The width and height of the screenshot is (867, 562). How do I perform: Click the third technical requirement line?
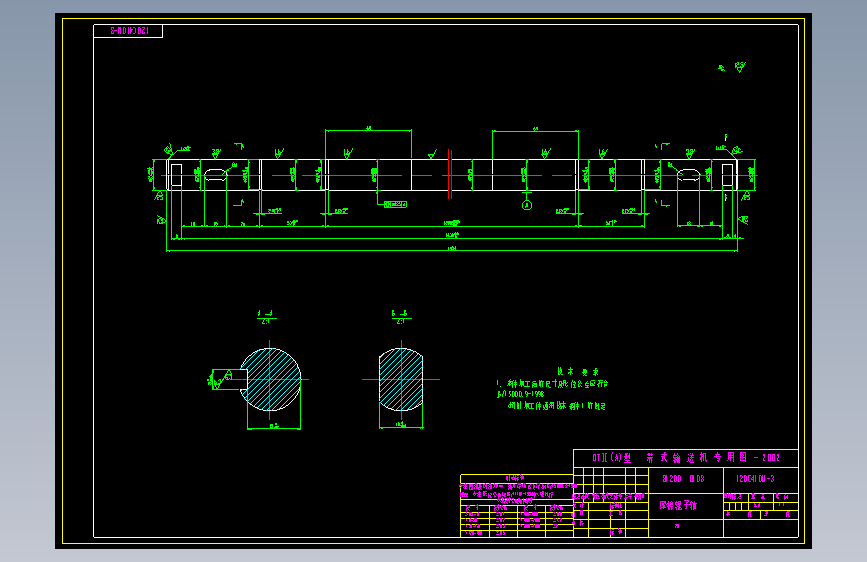pyautogui.click(x=557, y=406)
